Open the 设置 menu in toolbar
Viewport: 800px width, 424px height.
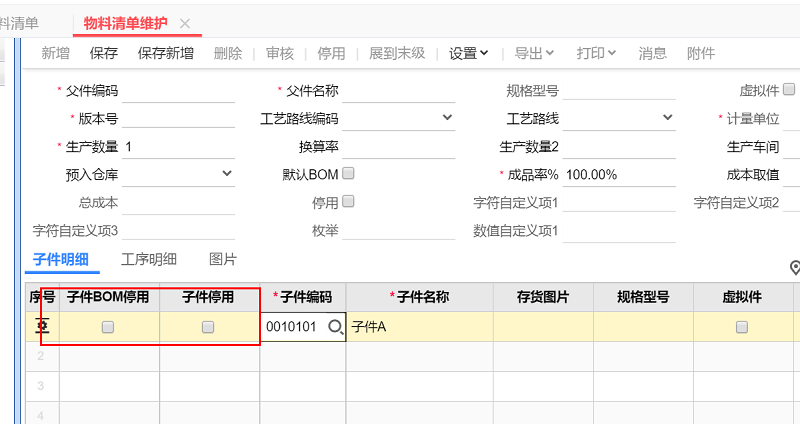[x=468, y=53]
